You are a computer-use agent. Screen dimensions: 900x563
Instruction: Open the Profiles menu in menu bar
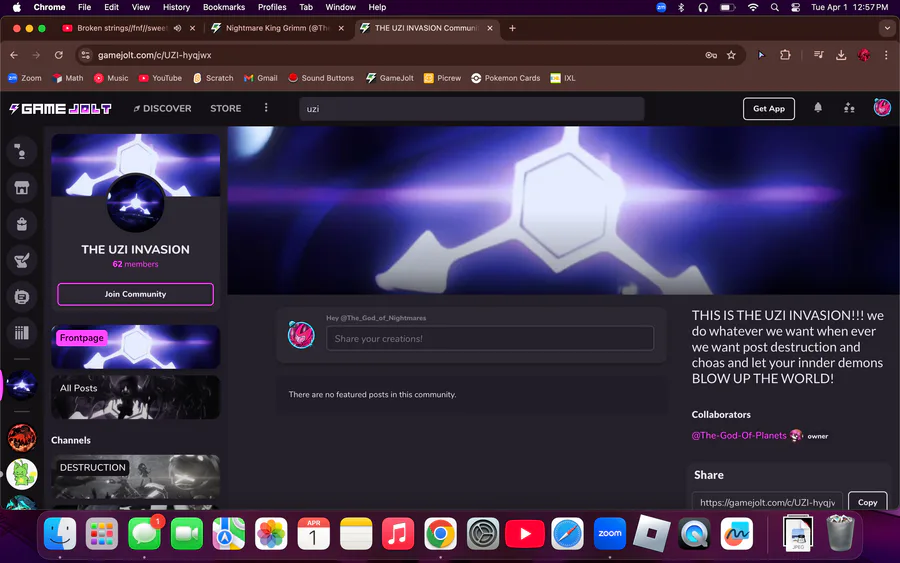(271, 7)
